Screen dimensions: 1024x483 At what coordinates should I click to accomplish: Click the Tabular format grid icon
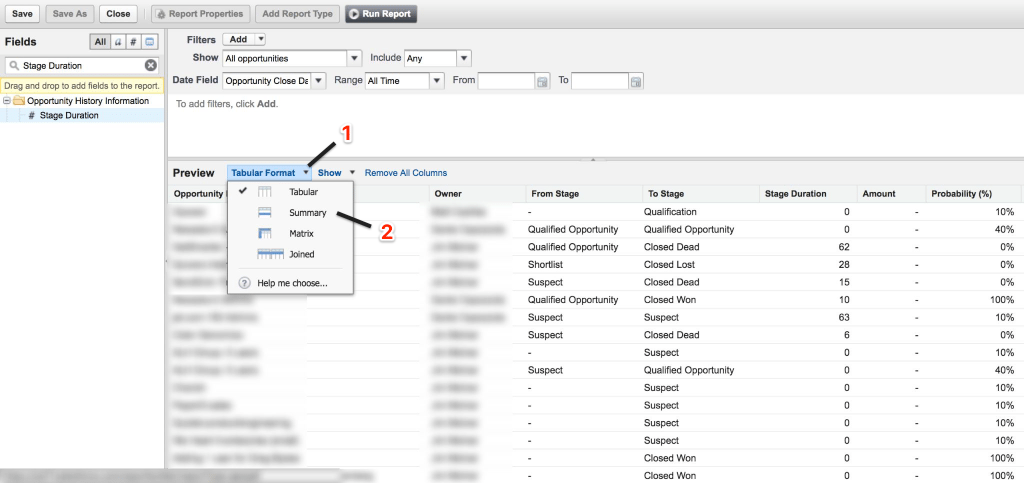tap(264, 192)
